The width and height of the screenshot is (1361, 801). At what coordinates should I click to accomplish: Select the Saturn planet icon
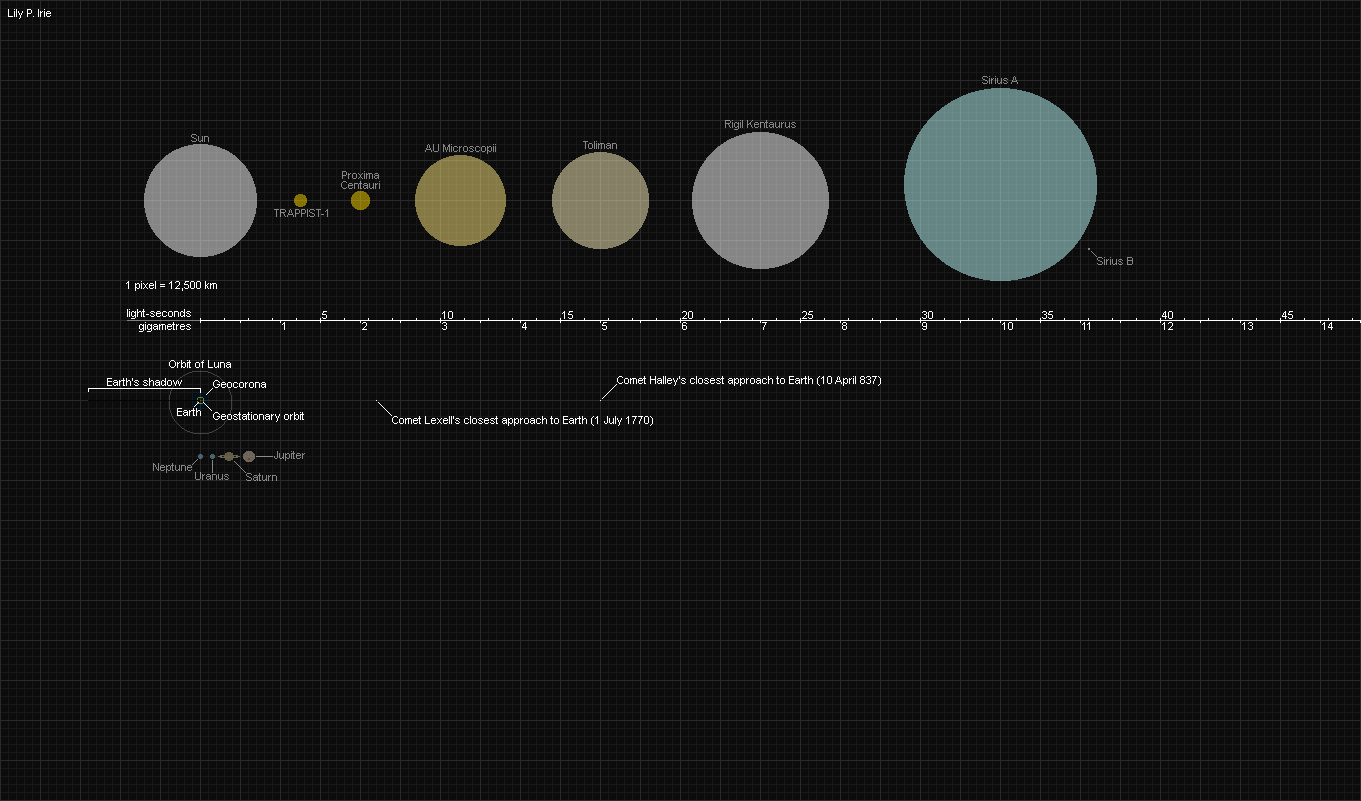(x=229, y=456)
